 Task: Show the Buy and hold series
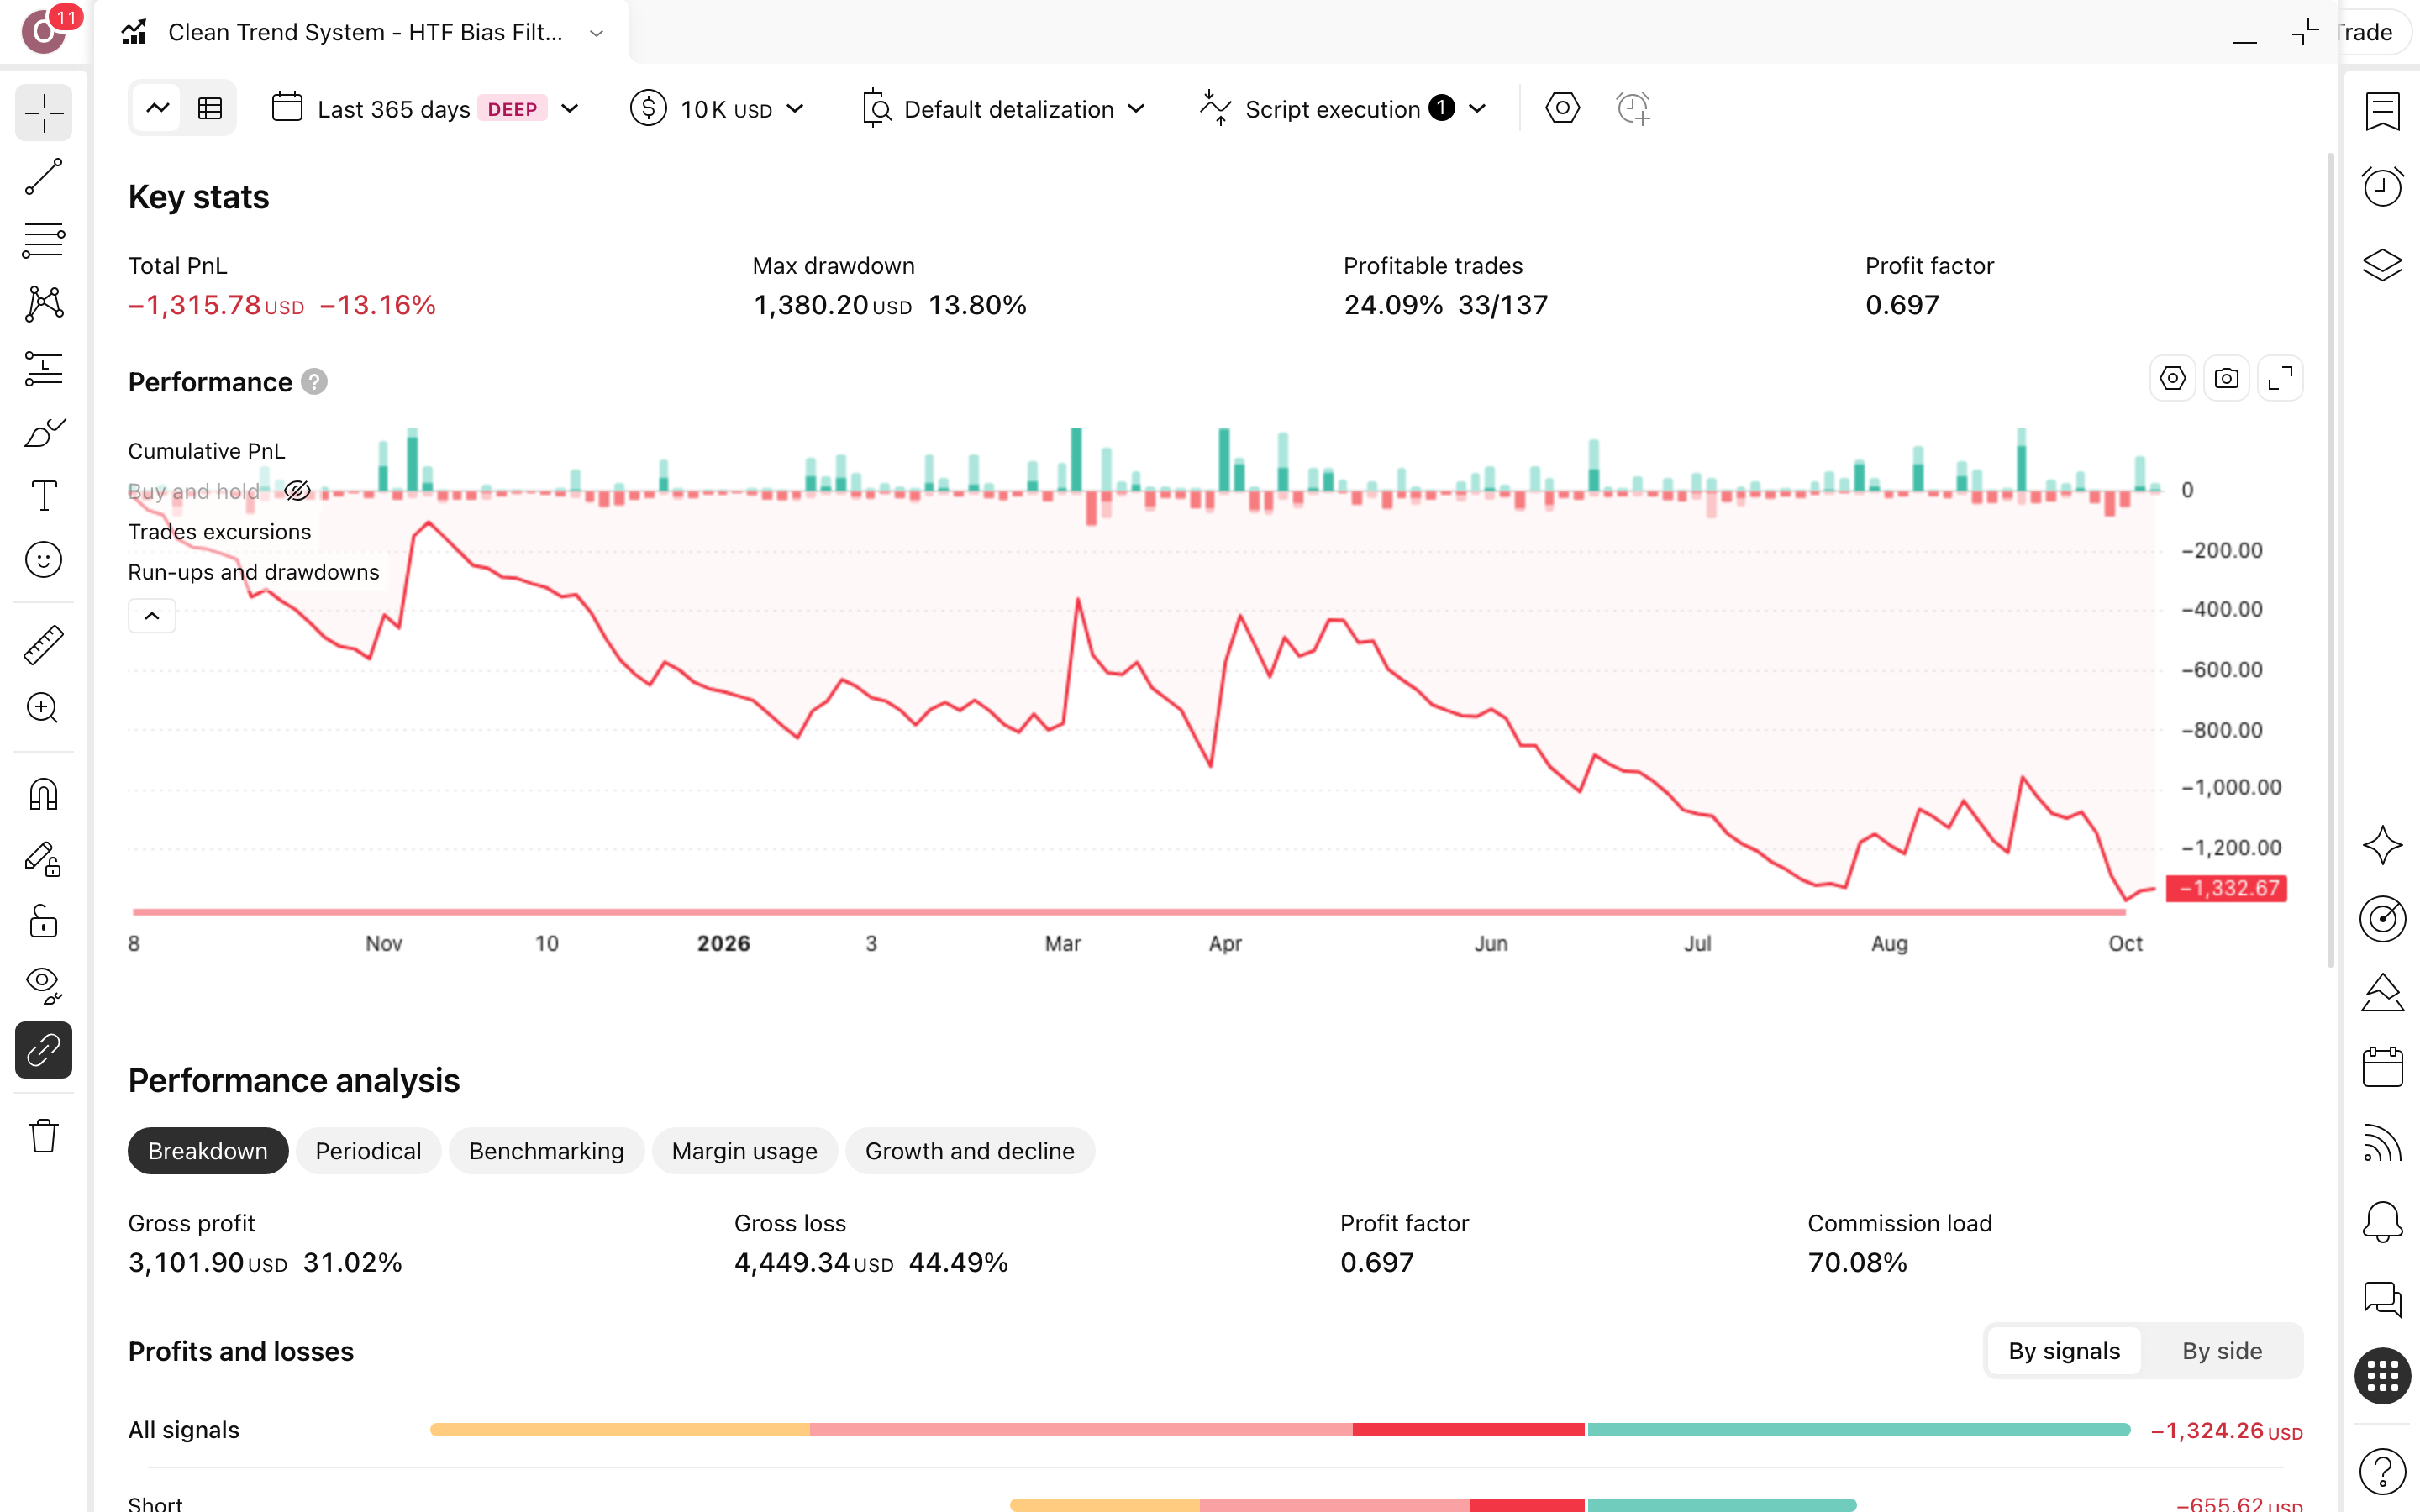pyautogui.click(x=297, y=491)
